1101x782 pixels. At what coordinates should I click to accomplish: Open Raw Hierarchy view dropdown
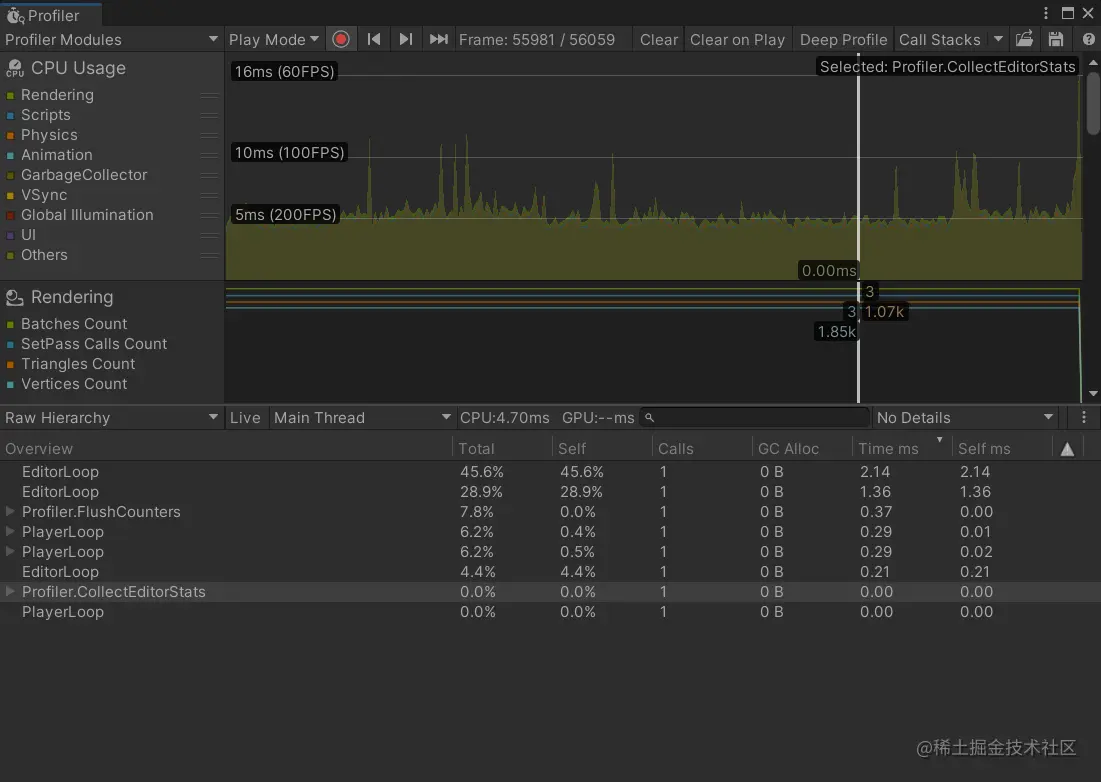tap(112, 418)
